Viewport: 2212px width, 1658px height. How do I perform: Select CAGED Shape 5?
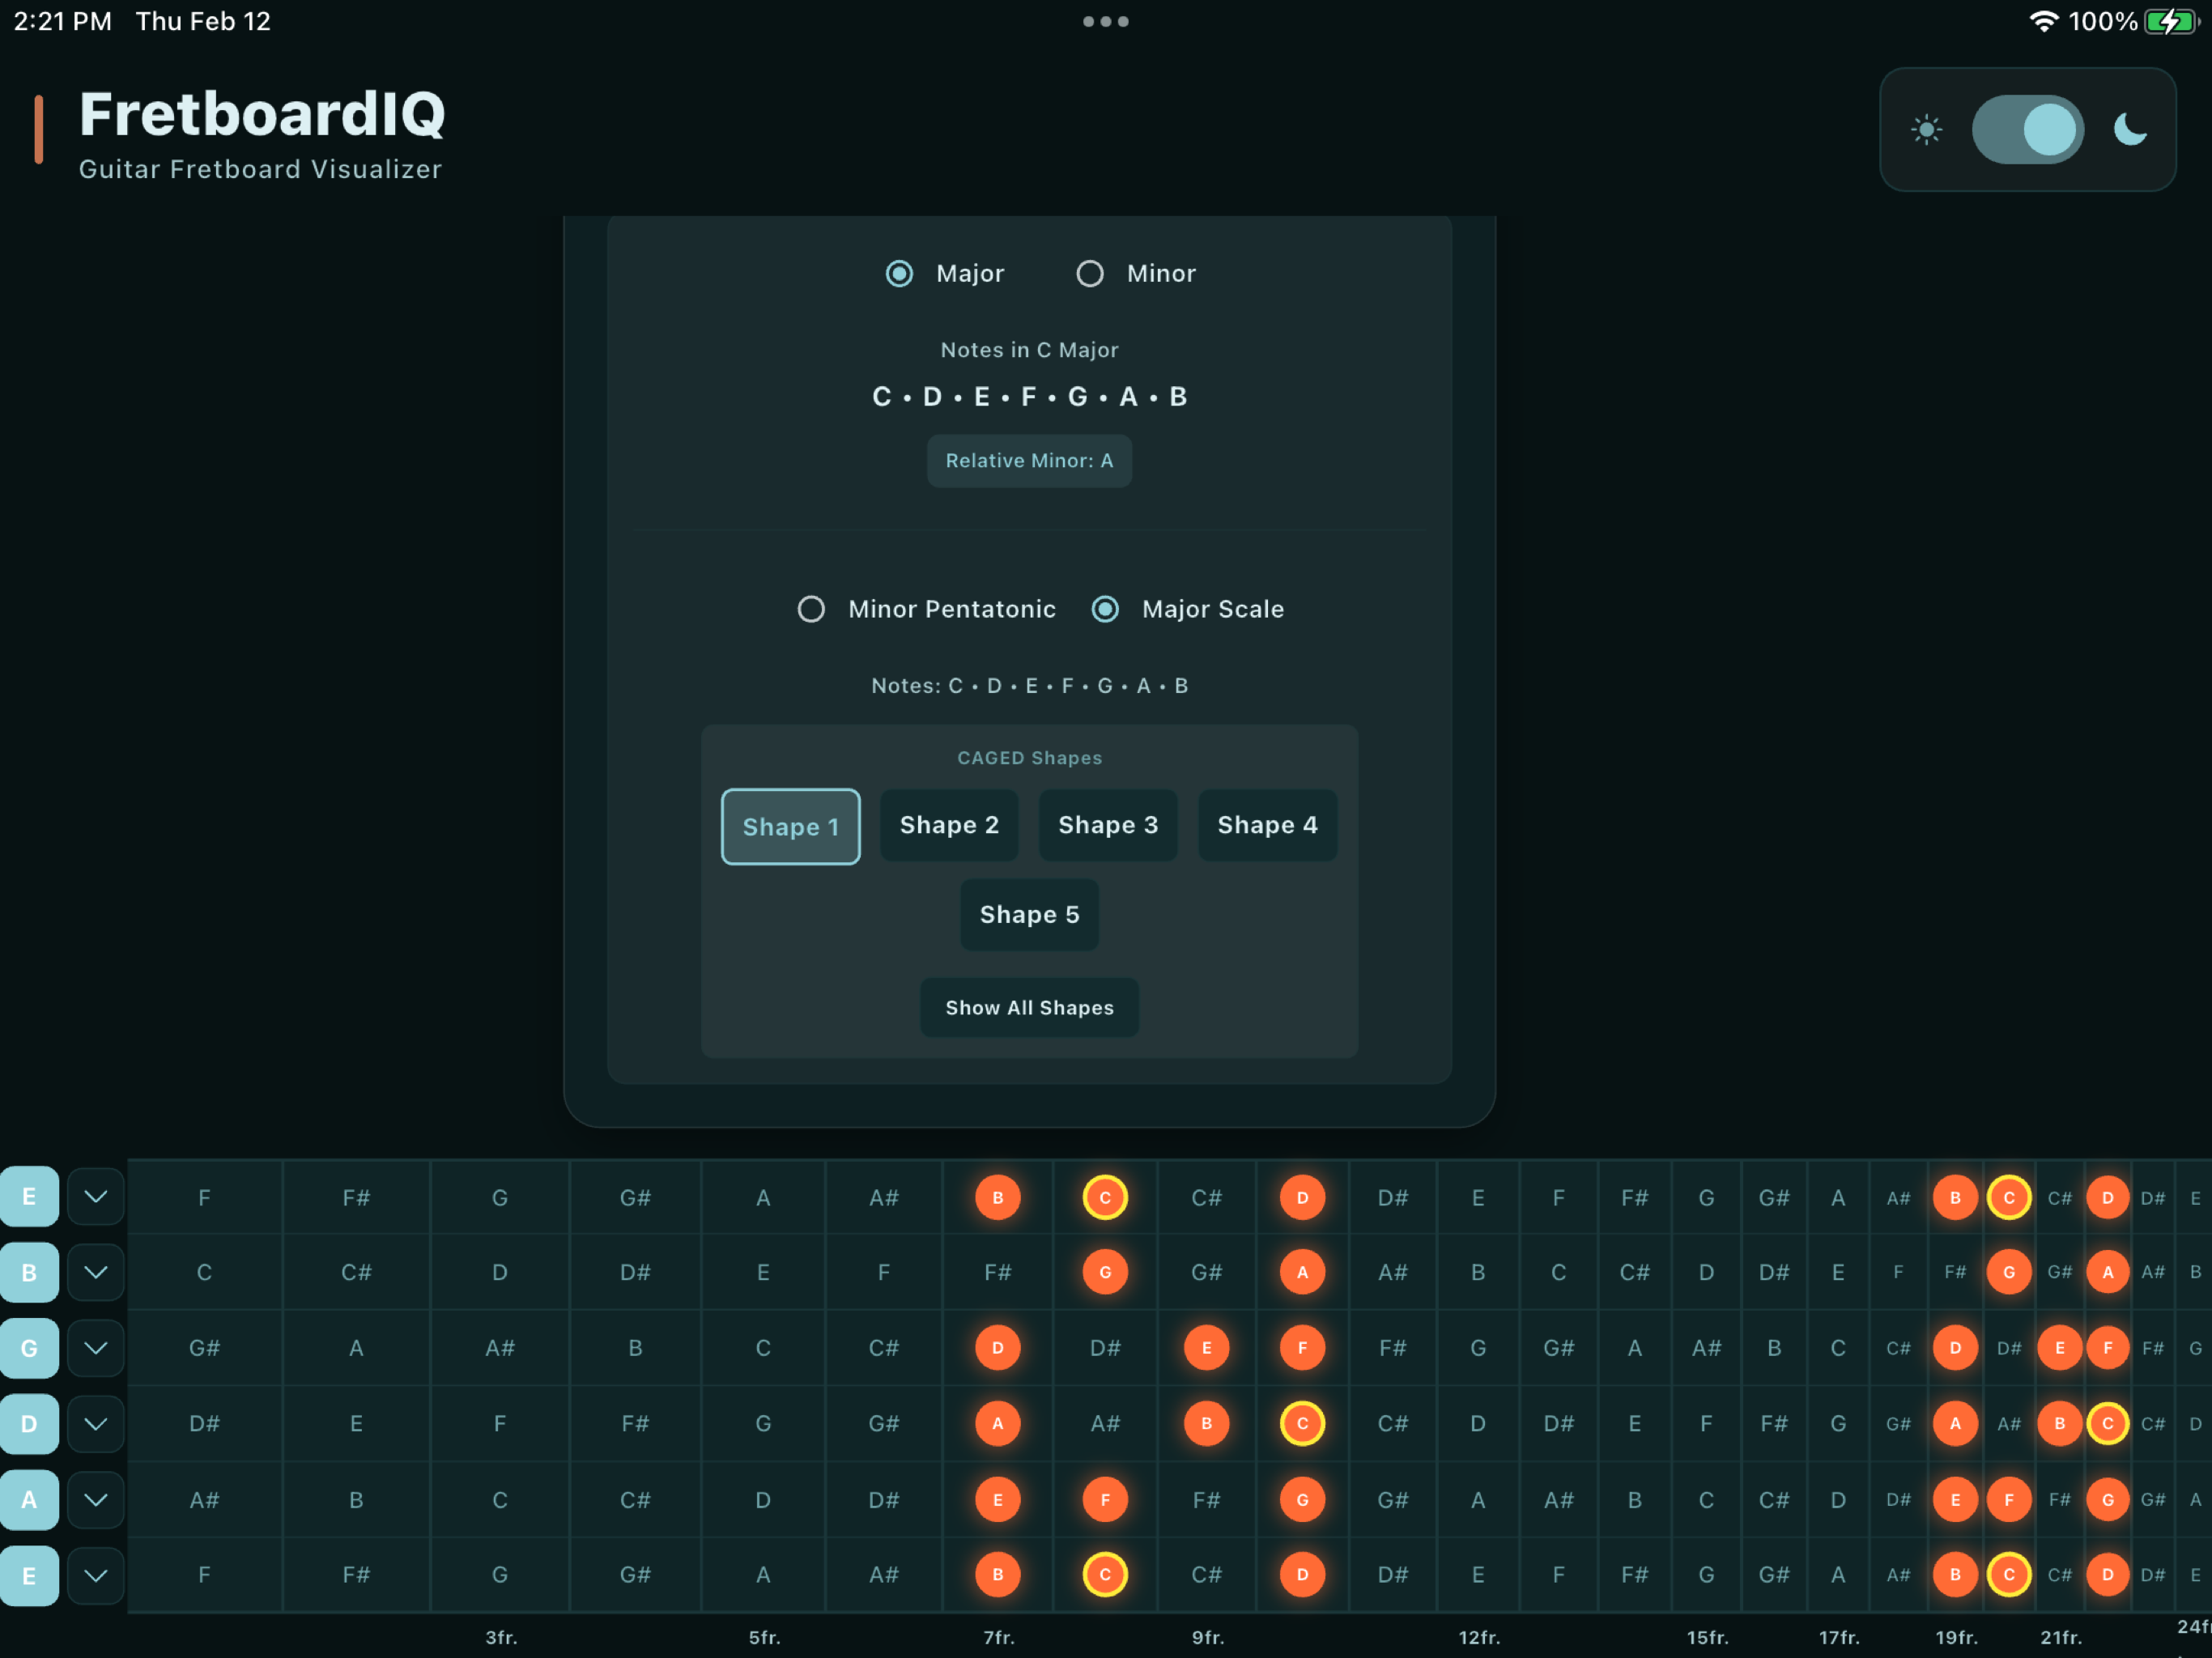point(1029,915)
